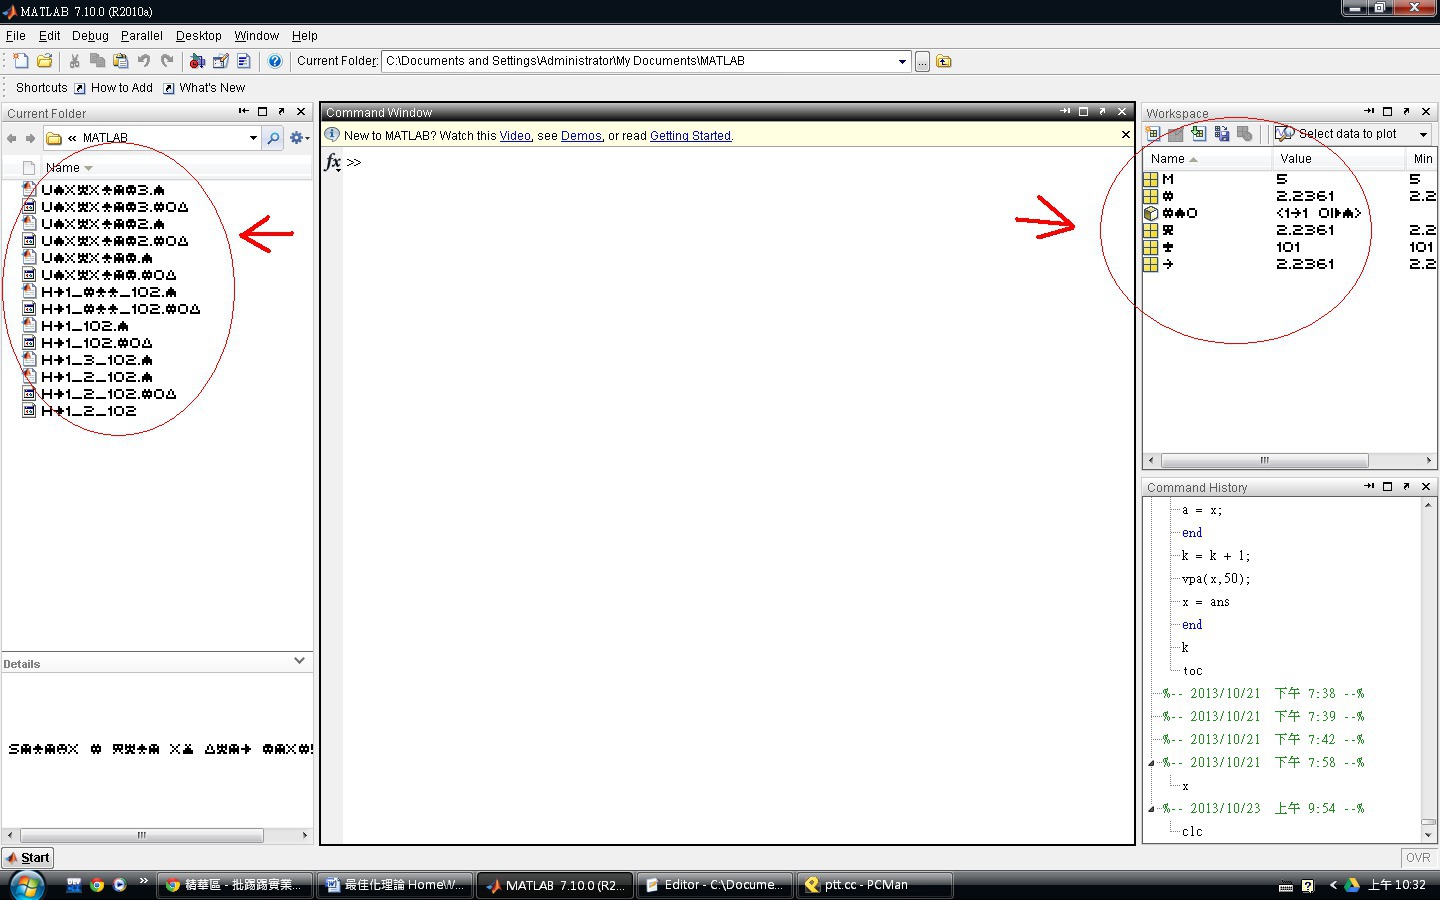Open a file using the folder icon
Screen dimensions: 1440x900
click(x=44, y=61)
